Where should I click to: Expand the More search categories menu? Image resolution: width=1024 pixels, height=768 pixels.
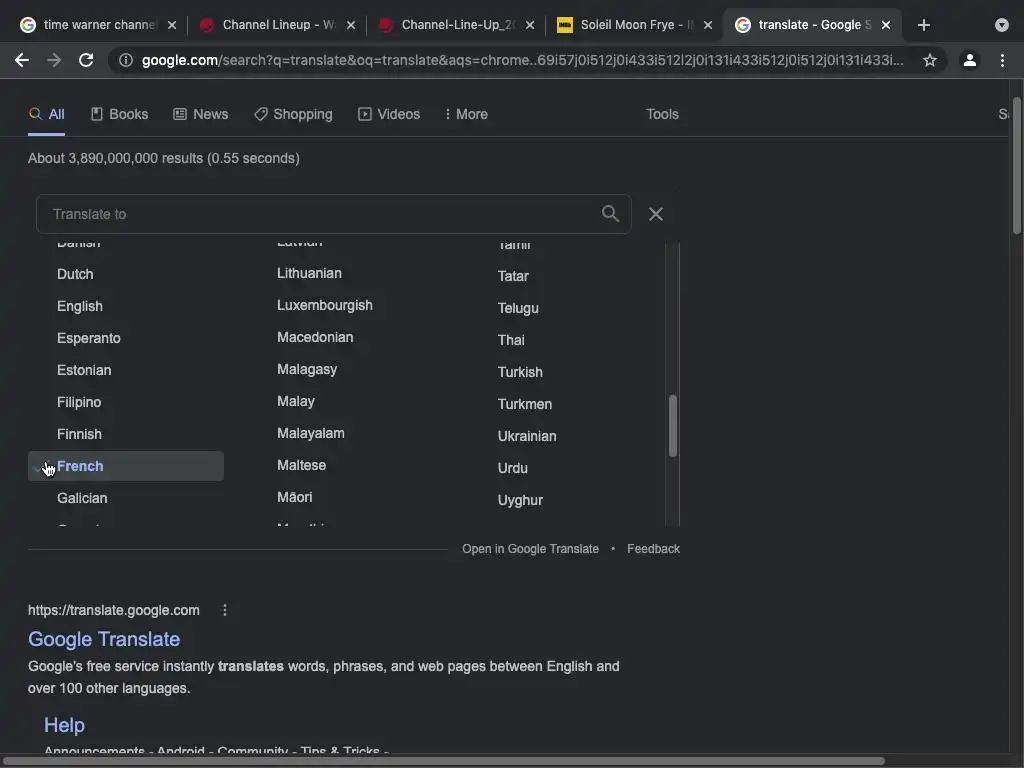pos(466,114)
